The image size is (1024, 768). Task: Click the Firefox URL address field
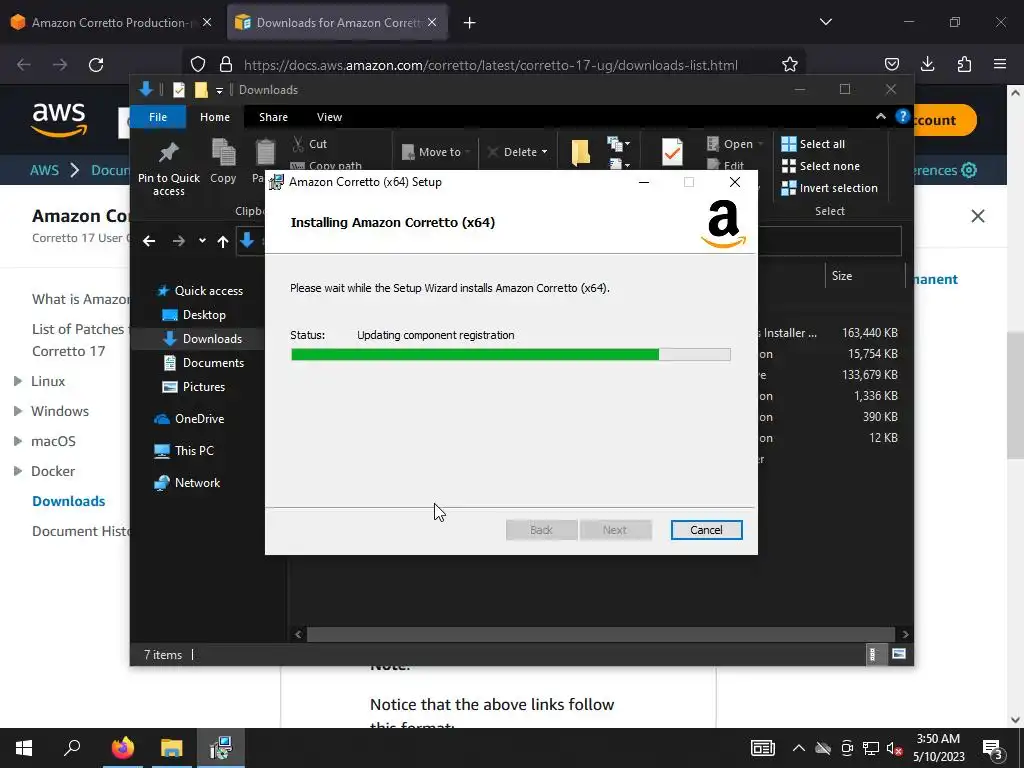coord(490,65)
